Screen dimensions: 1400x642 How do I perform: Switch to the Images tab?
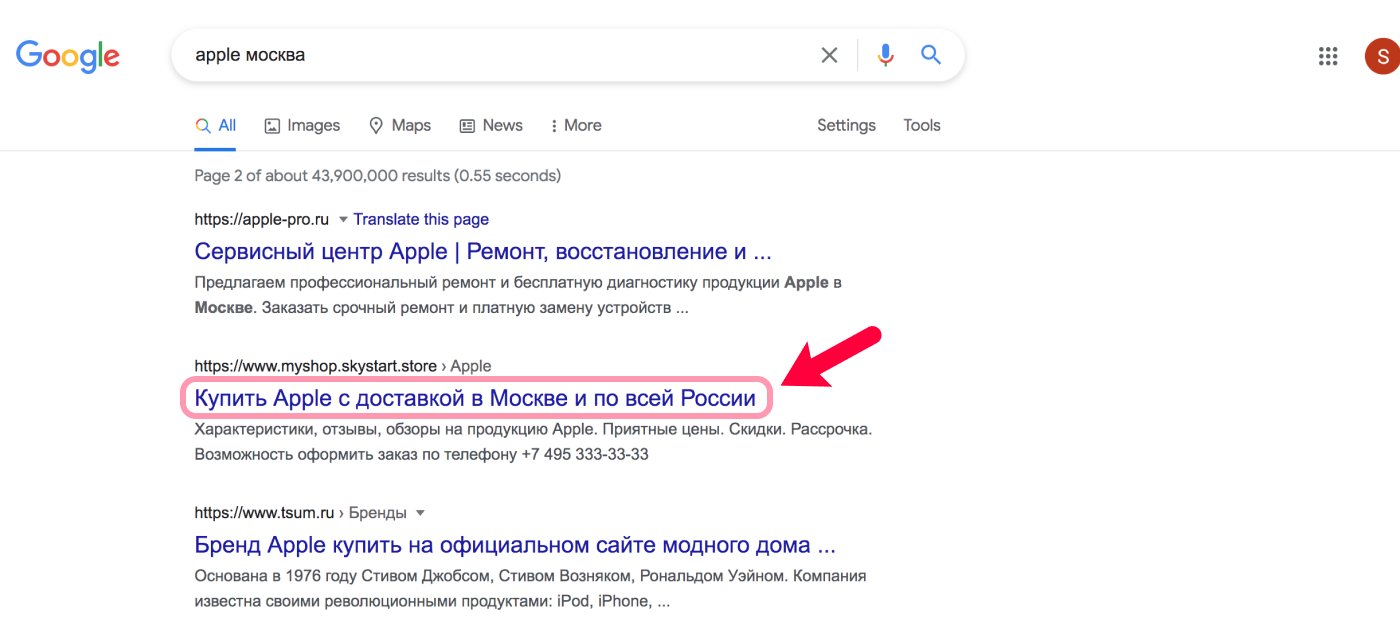[302, 125]
